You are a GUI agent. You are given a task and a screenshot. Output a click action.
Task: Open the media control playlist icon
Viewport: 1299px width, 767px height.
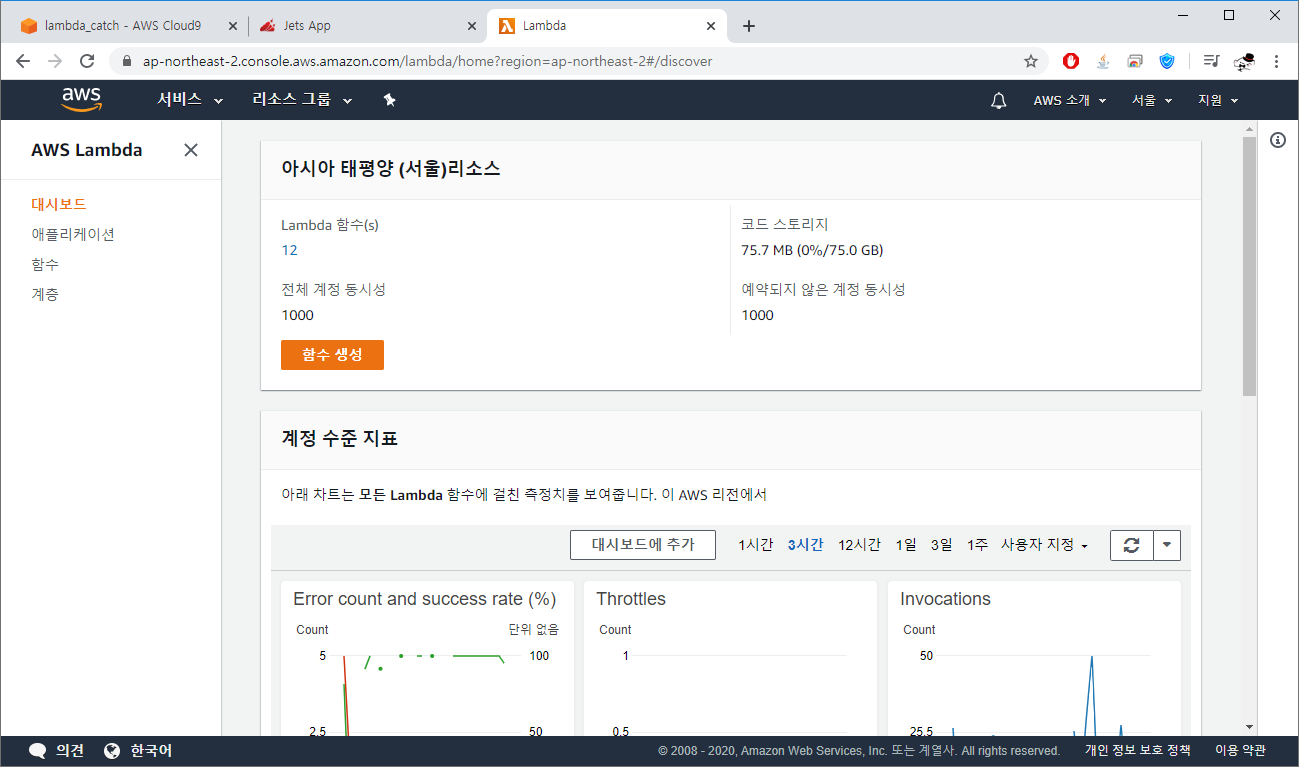1211,61
